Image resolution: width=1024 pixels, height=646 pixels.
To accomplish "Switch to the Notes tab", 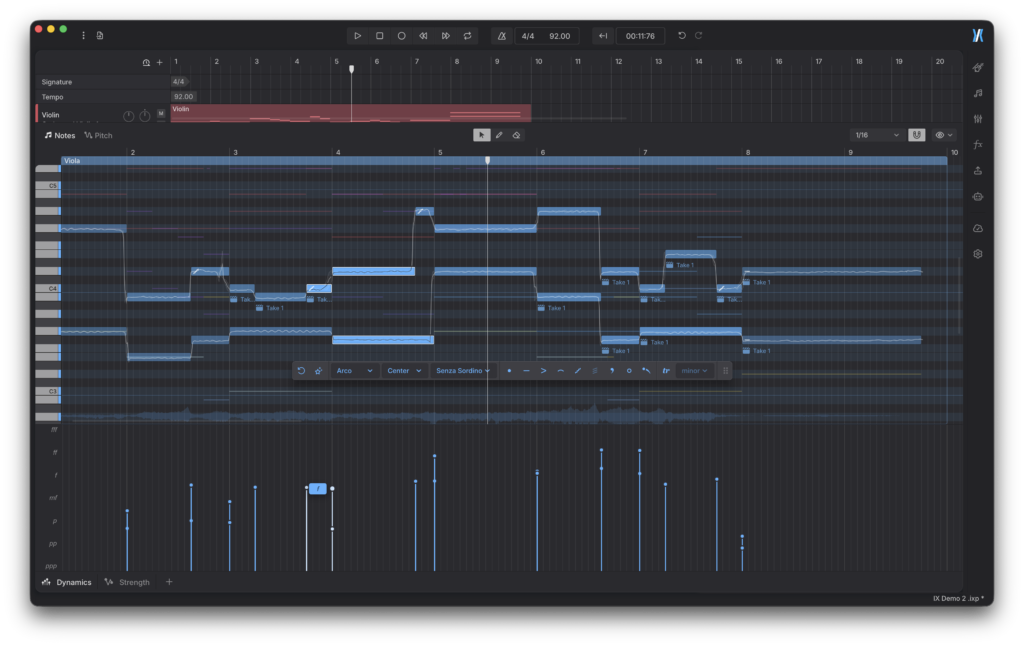I will point(59,135).
